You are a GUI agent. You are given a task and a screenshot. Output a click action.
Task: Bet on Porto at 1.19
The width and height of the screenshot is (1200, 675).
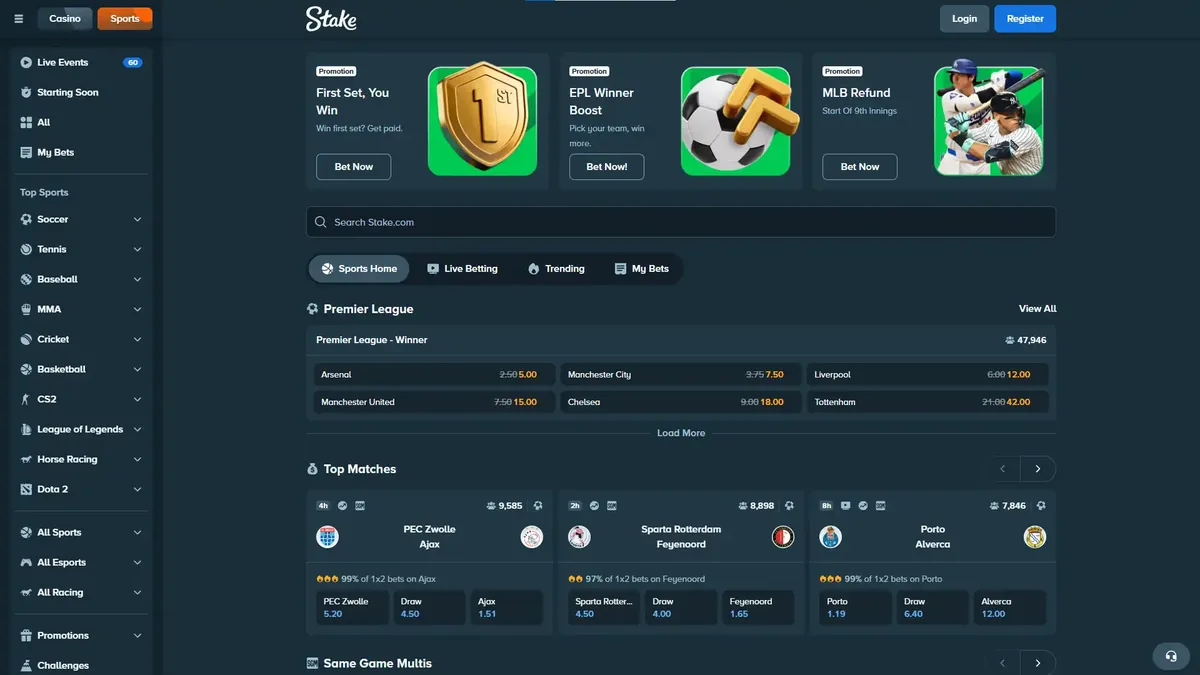(854, 608)
